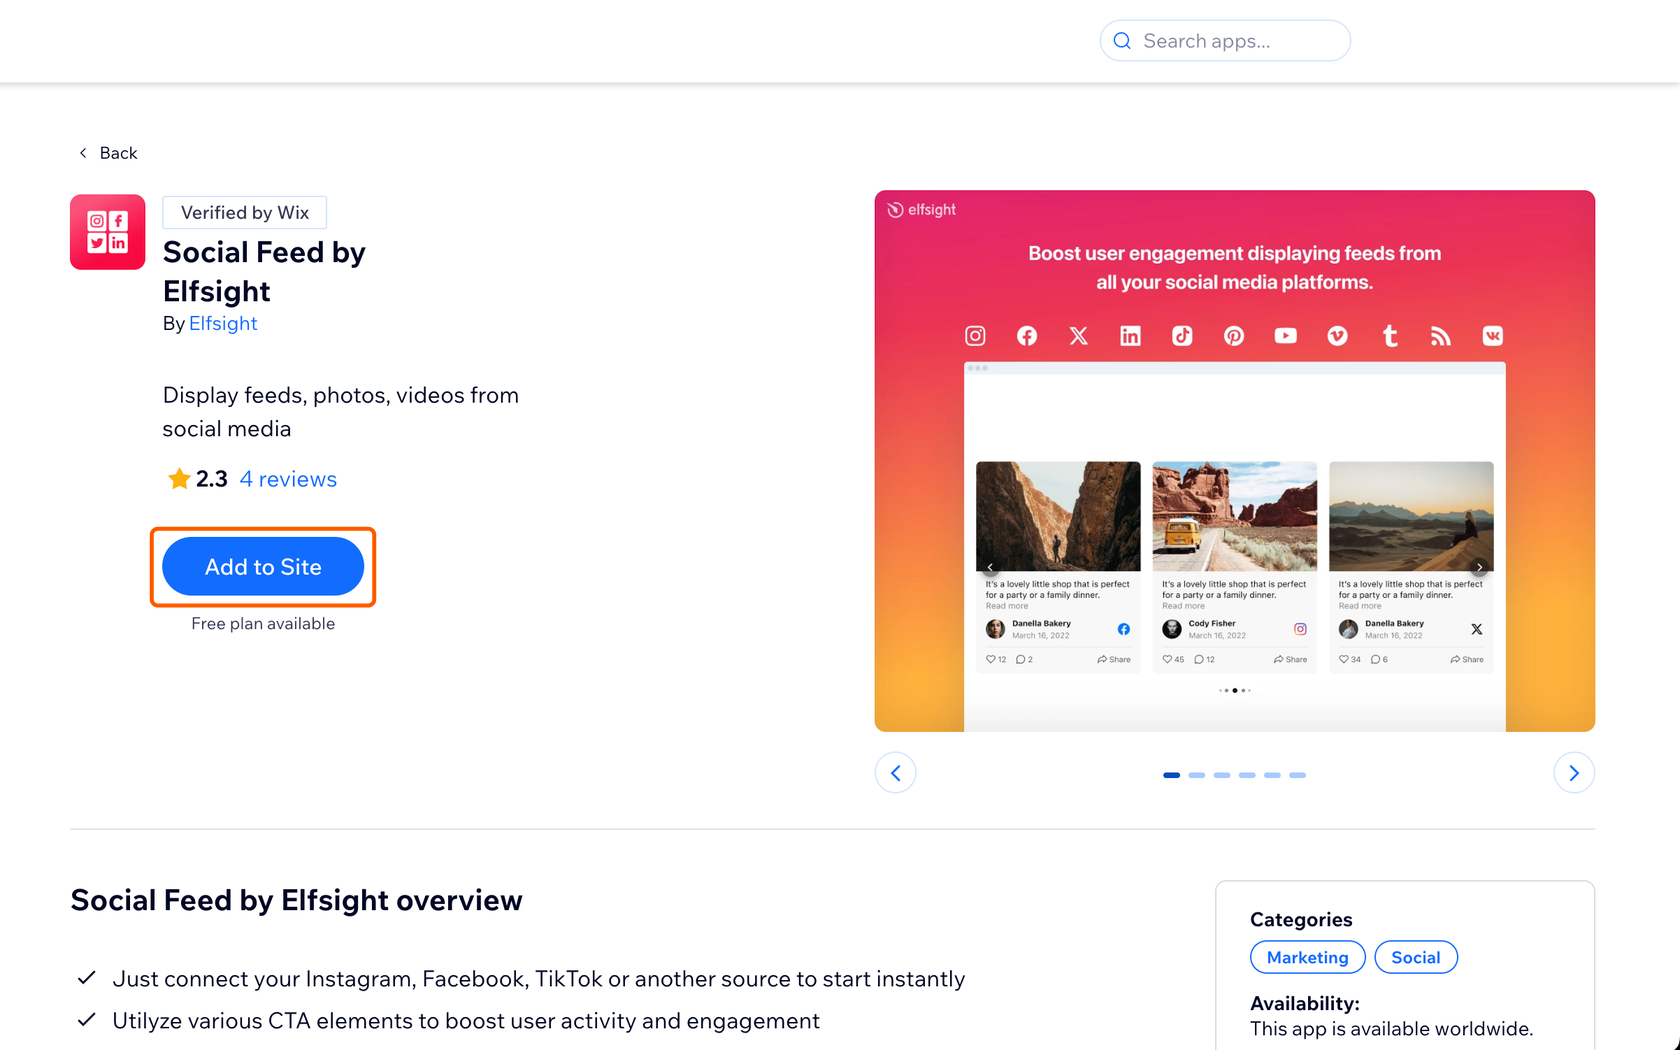Click the YouTube icon in preview banner

point(1286,336)
